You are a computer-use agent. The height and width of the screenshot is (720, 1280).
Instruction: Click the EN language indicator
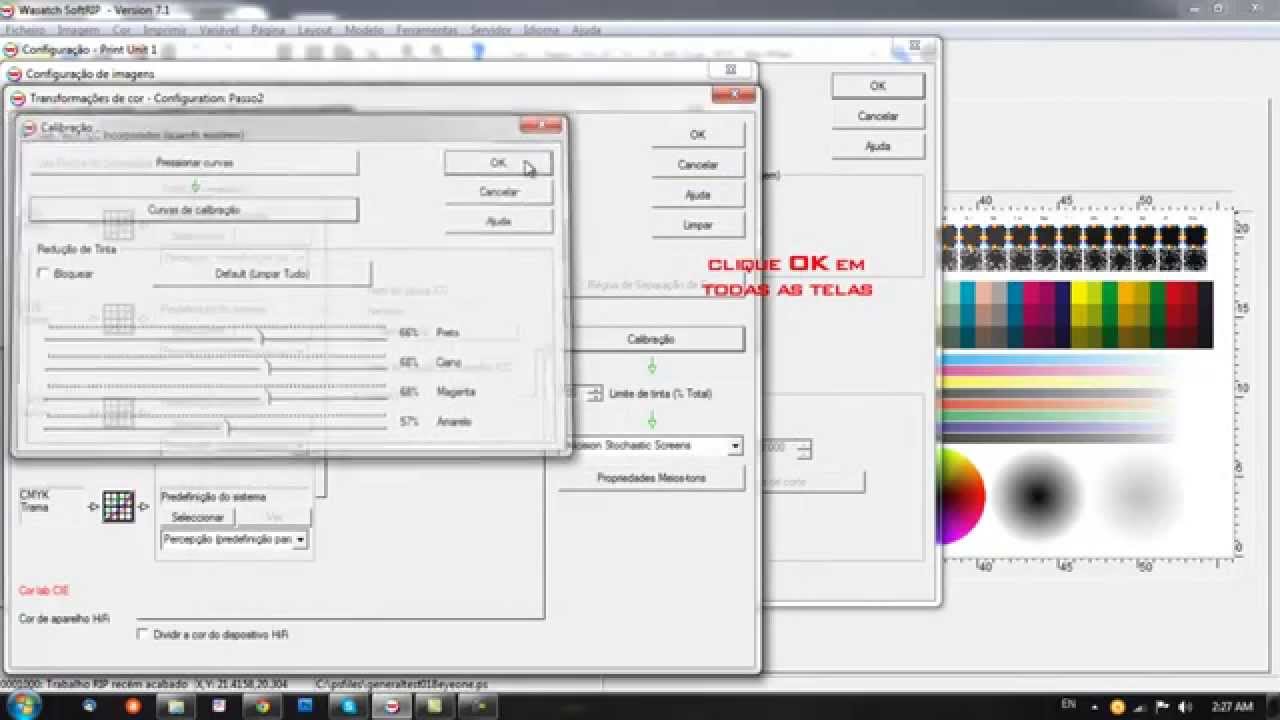(x=1068, y=705)
